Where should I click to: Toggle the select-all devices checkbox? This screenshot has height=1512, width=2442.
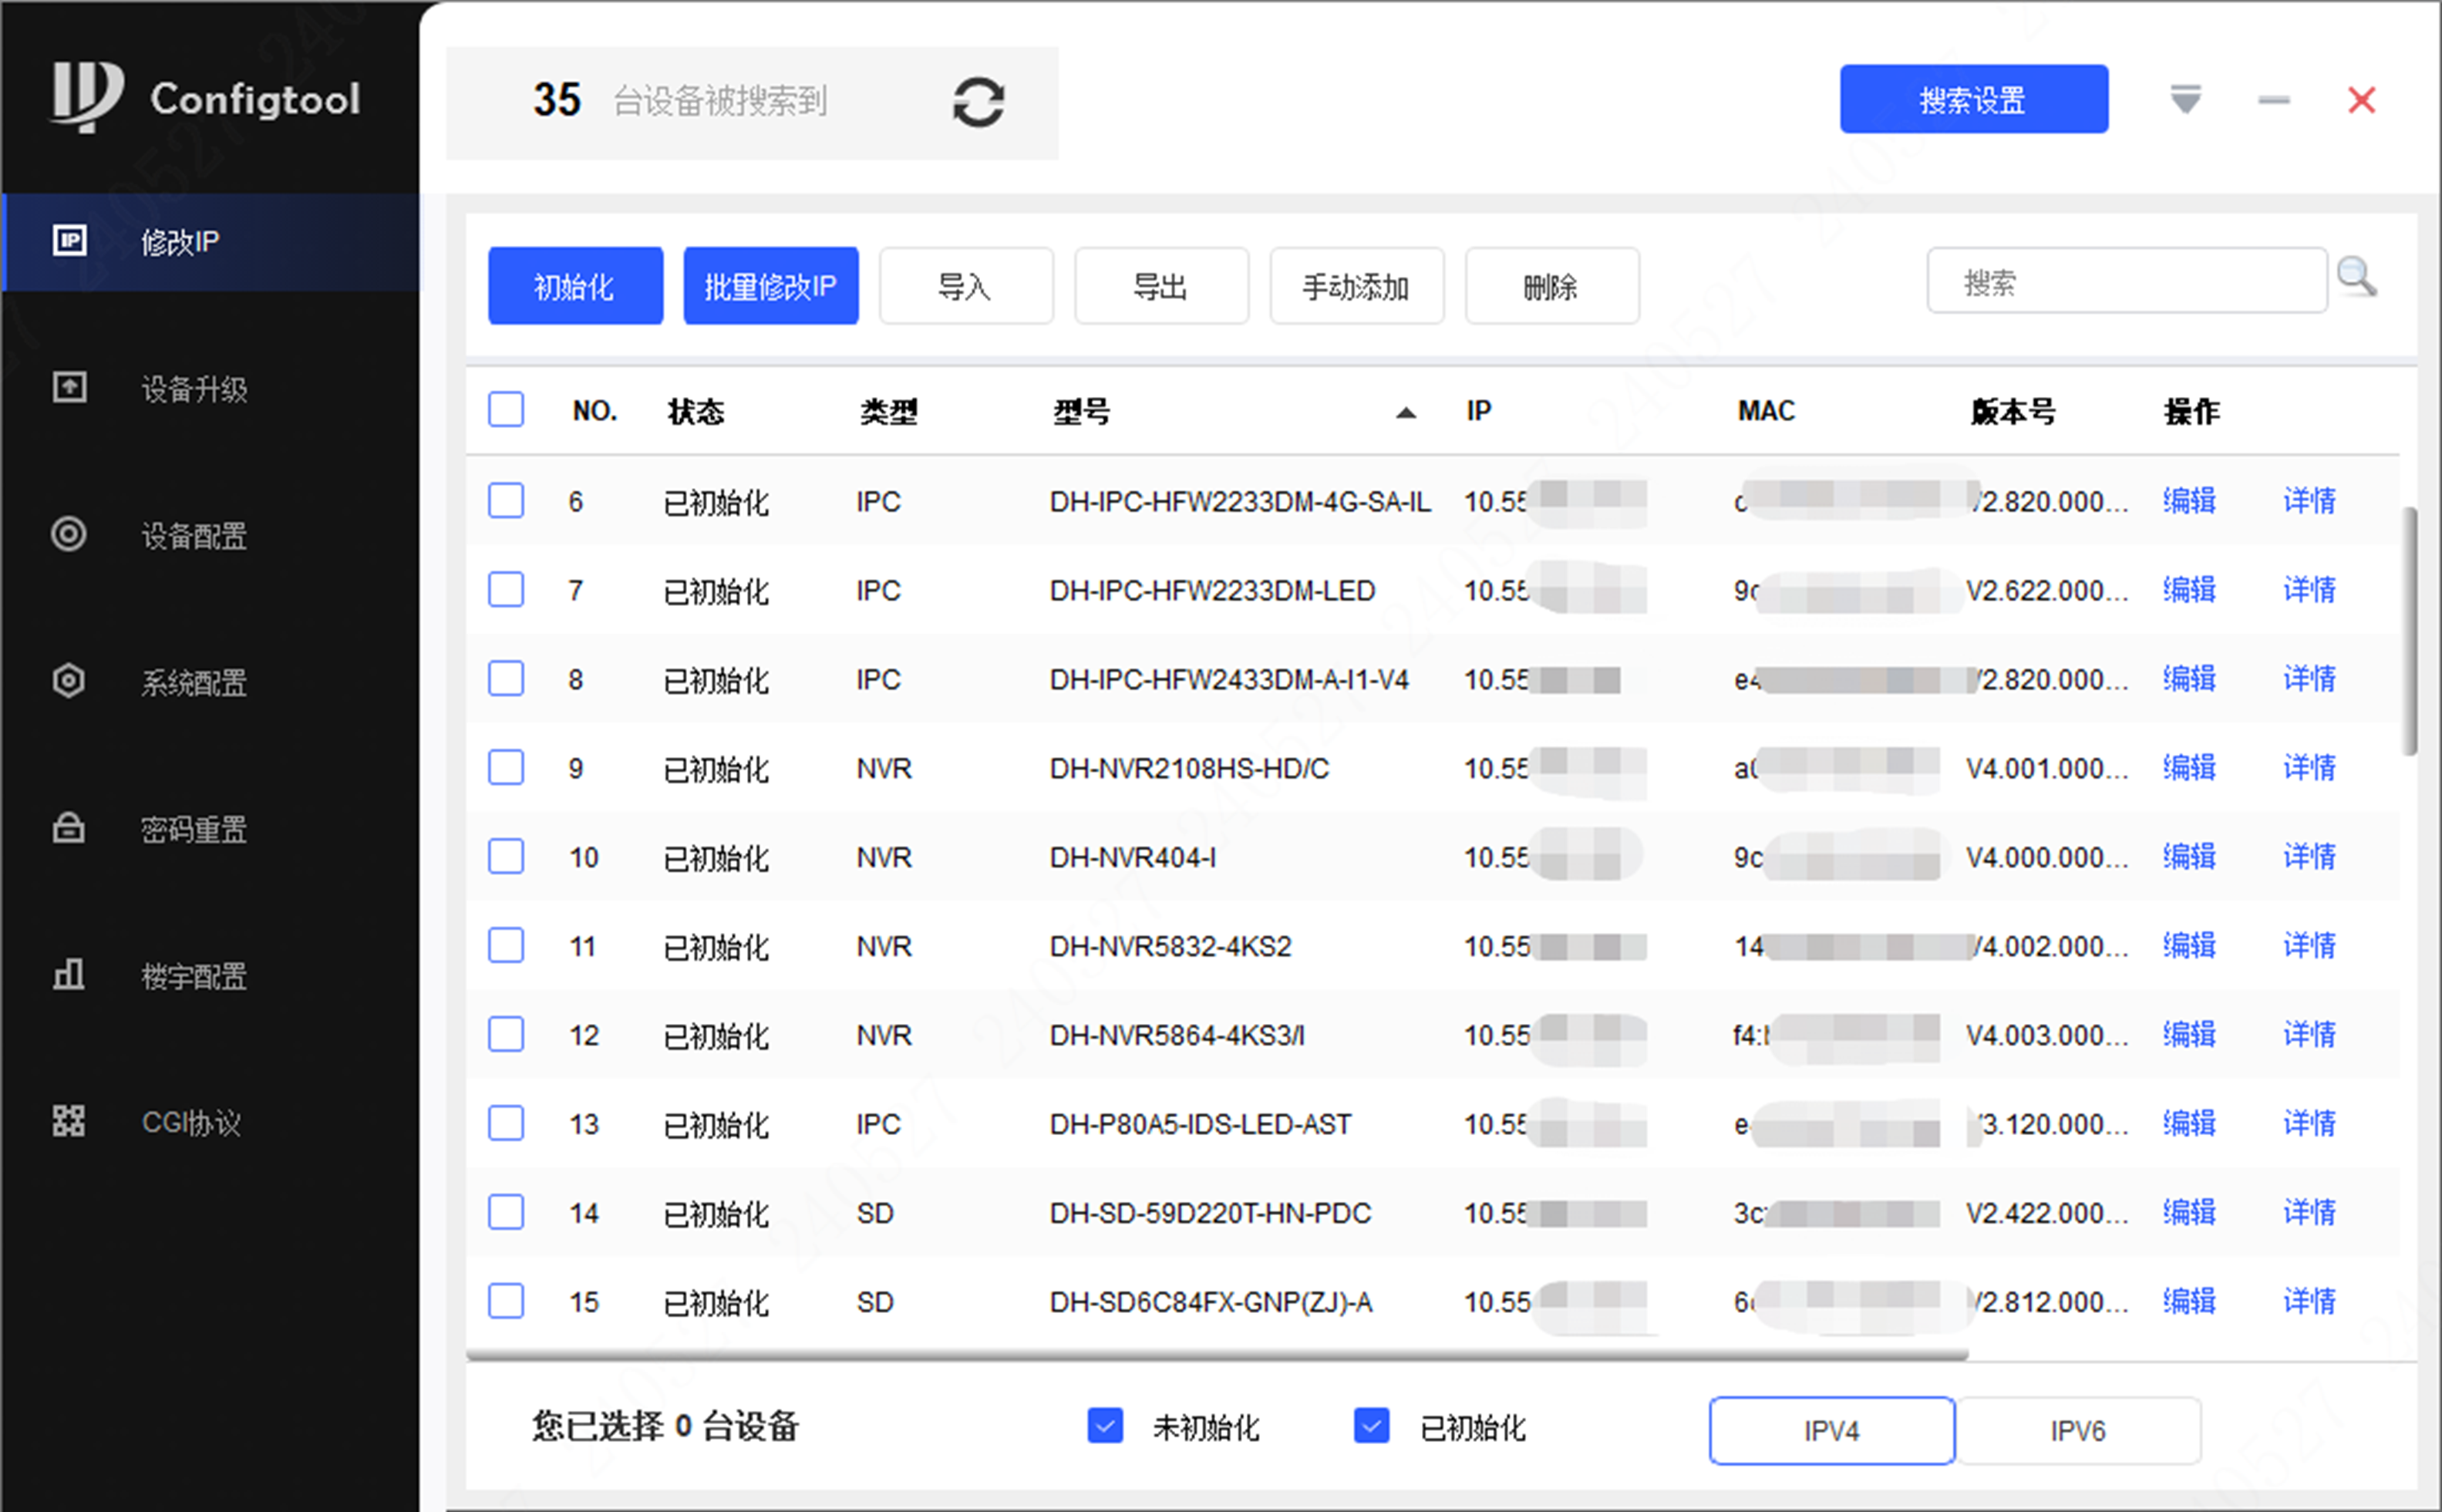[505, 409]
